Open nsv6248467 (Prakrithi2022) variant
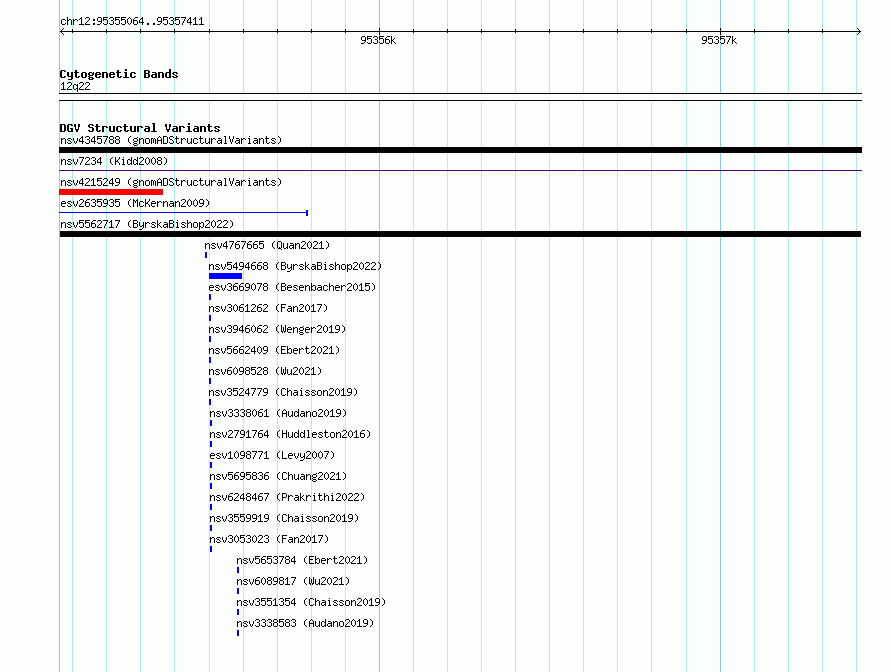 [x=287, y=497]
